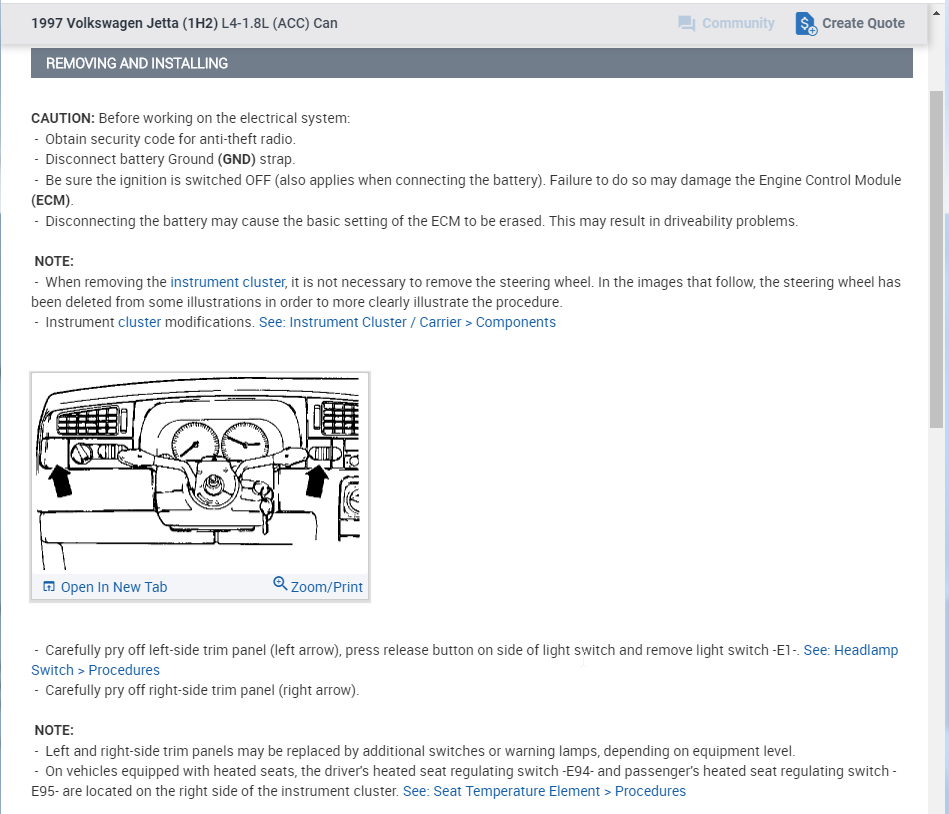Click Open In New Tab text link
This screenshot has width=949, height=814.
tap(114, 587)
